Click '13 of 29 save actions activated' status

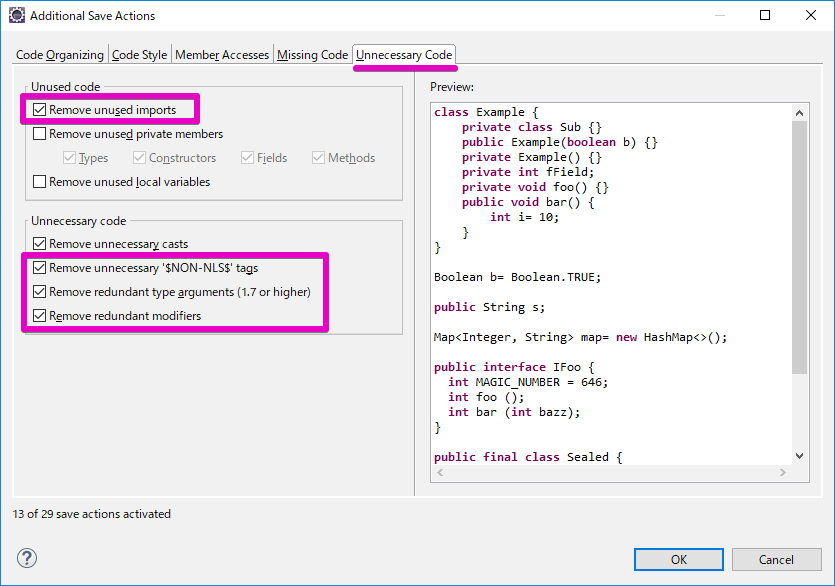92,514
